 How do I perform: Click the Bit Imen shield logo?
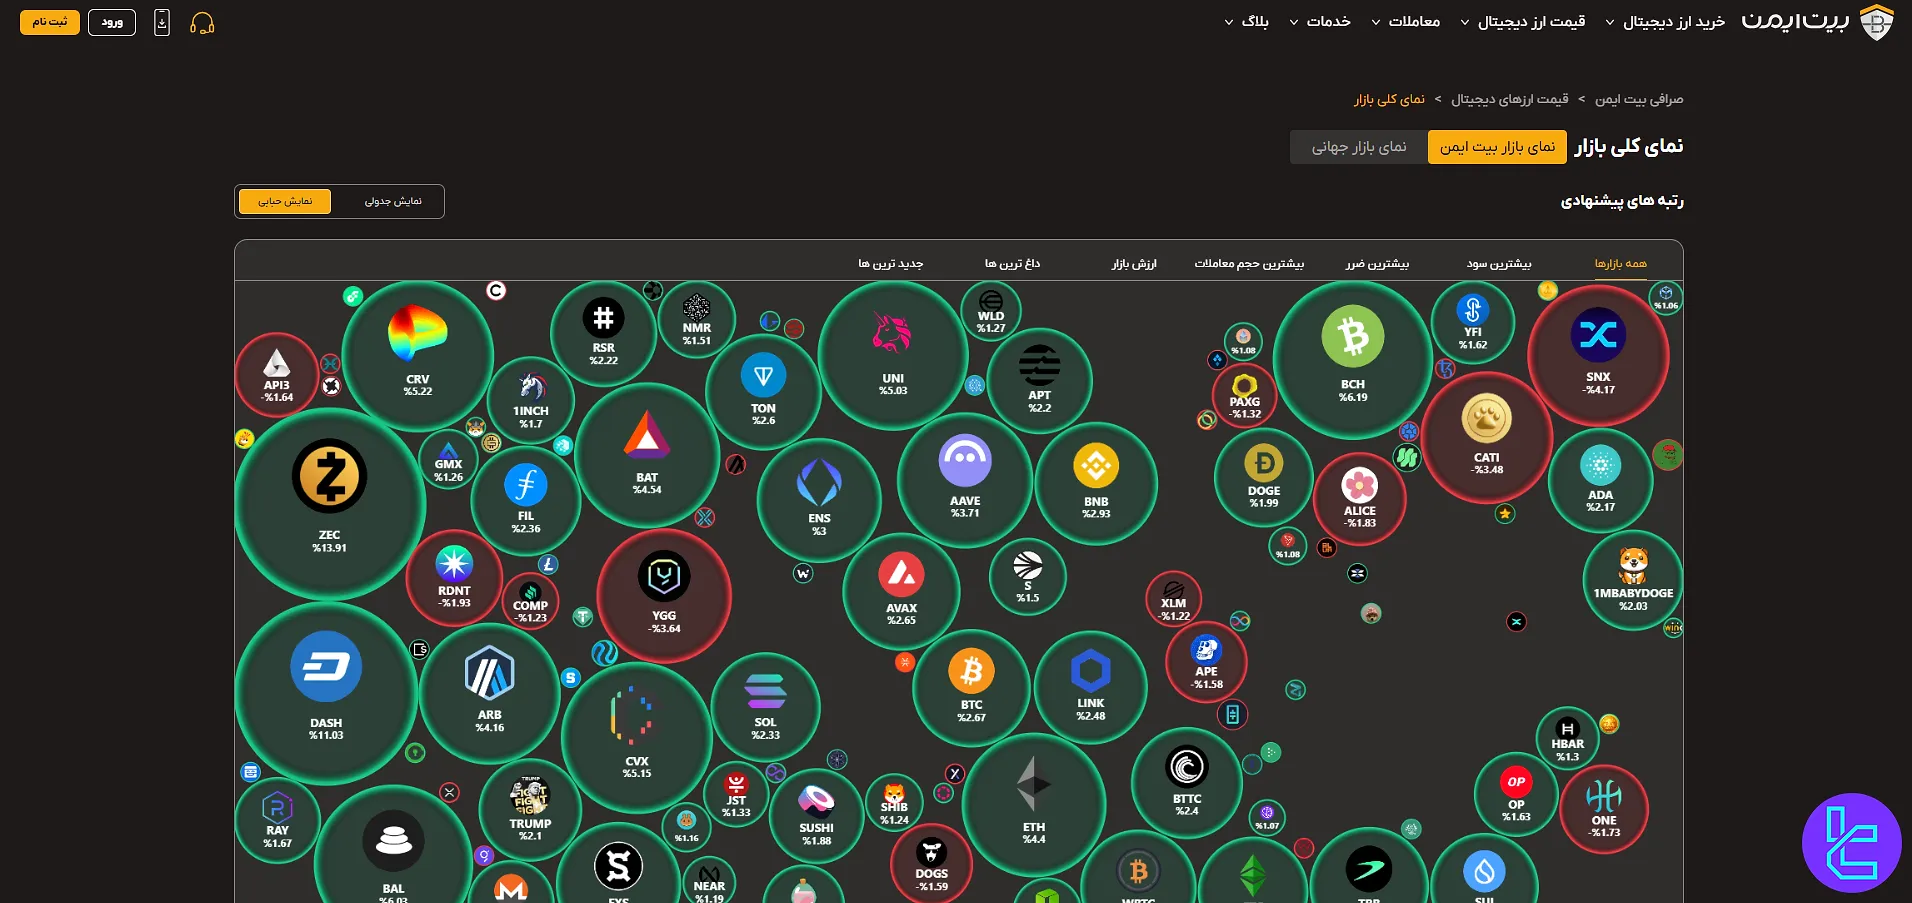[1876, 22]
